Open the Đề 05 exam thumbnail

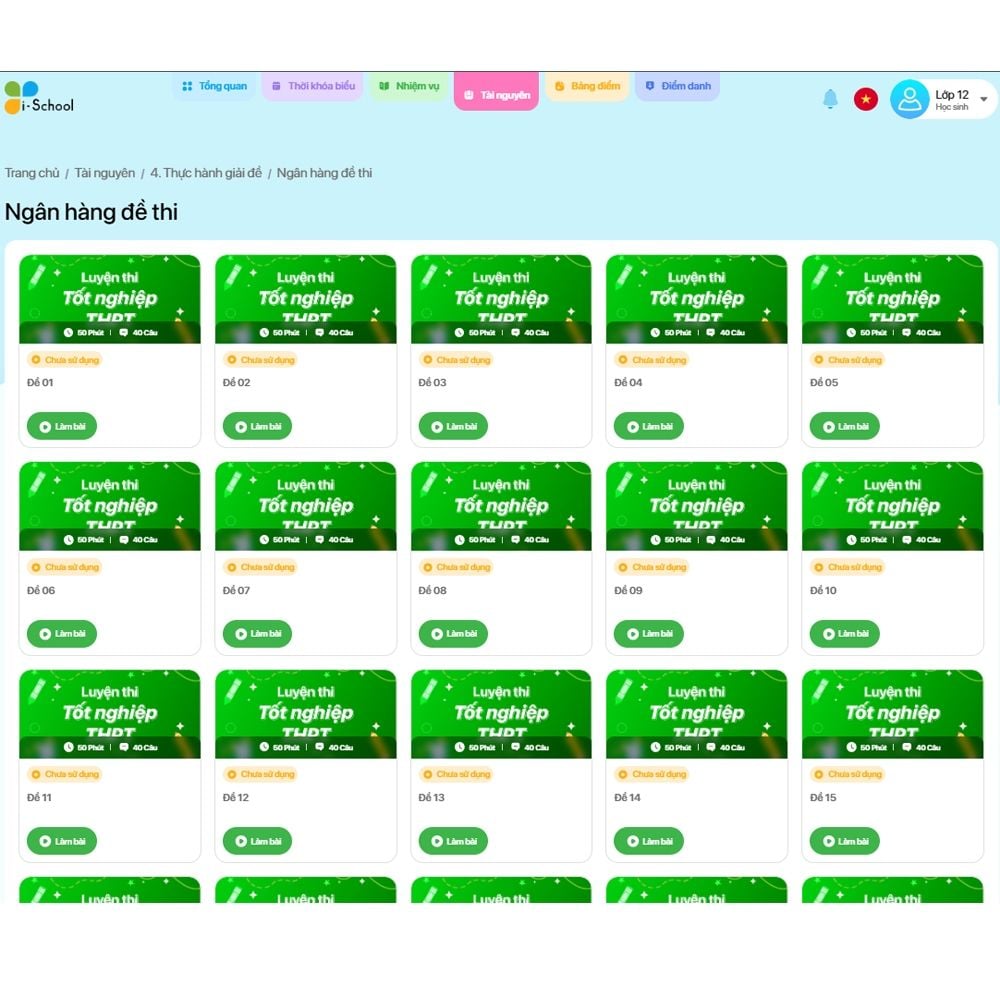click(893, 299)
